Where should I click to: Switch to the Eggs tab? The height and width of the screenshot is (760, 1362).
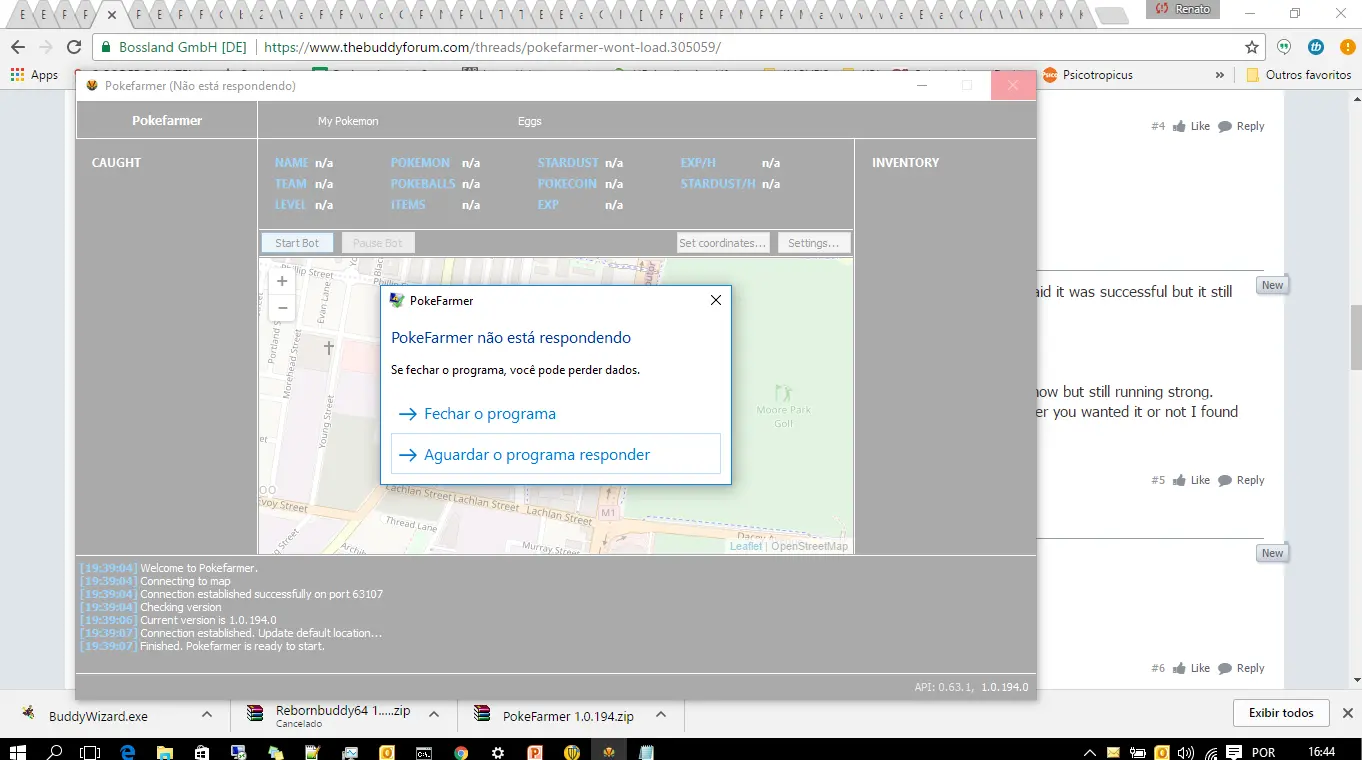pos(530,121)
